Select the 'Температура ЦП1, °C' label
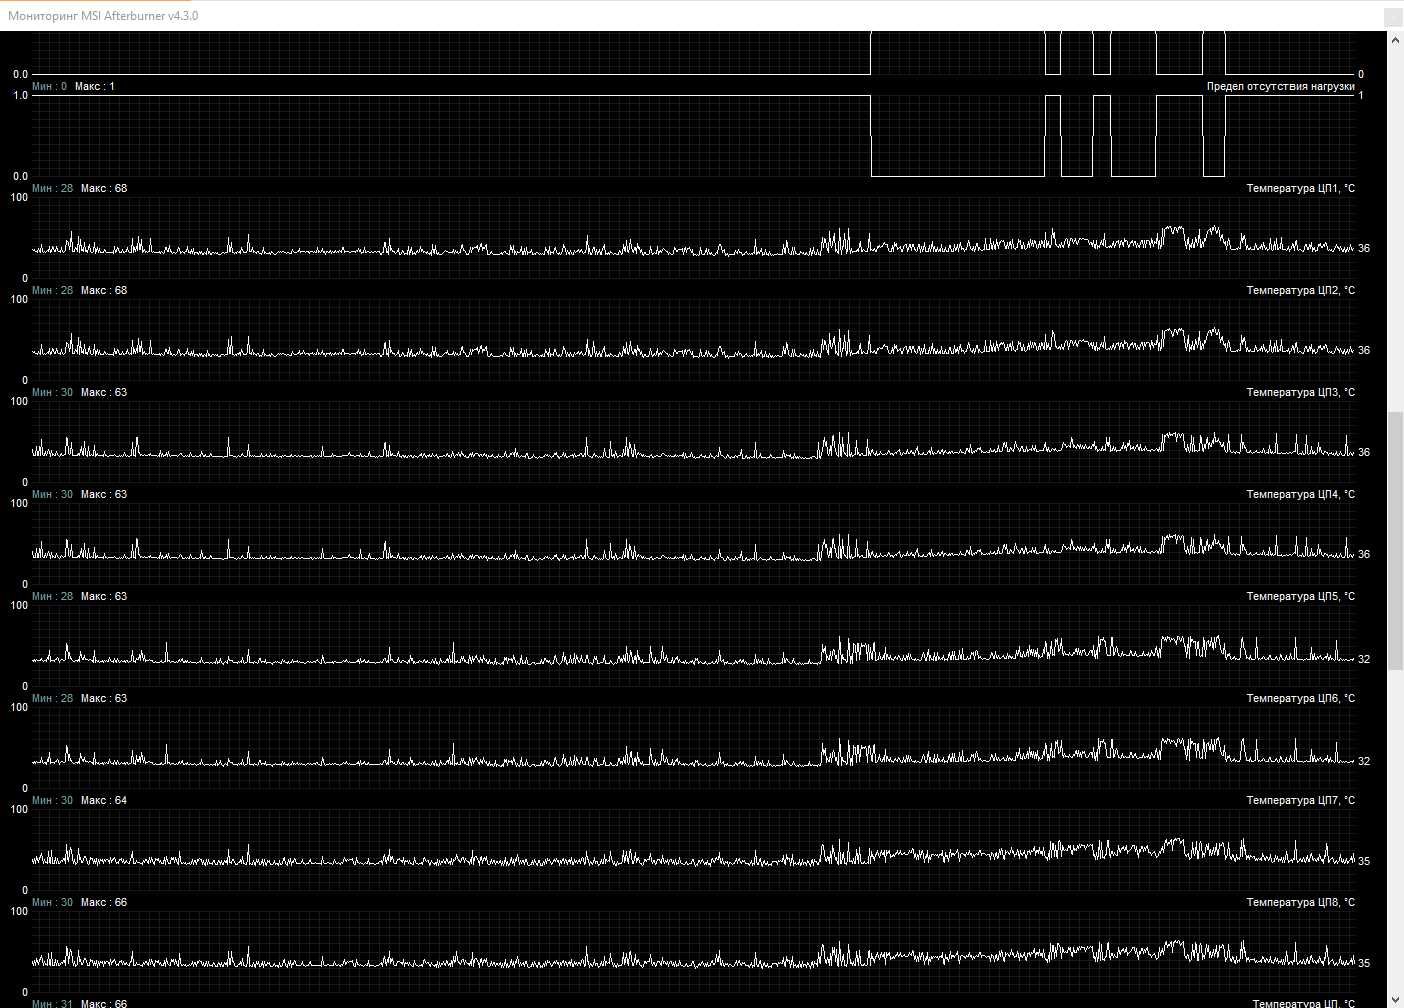 pyautogui.click(x=1300, y=188)
